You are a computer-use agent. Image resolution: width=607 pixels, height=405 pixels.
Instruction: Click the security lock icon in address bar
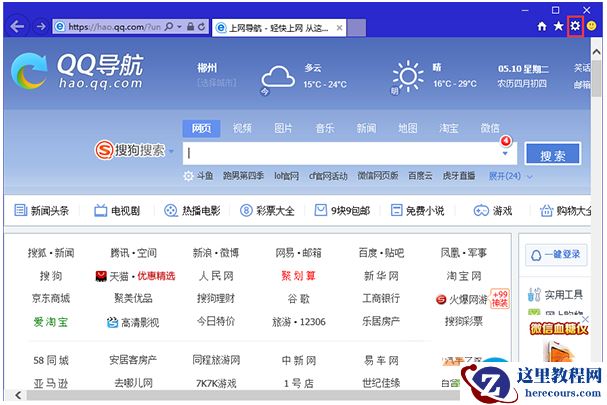pos(190,27)
